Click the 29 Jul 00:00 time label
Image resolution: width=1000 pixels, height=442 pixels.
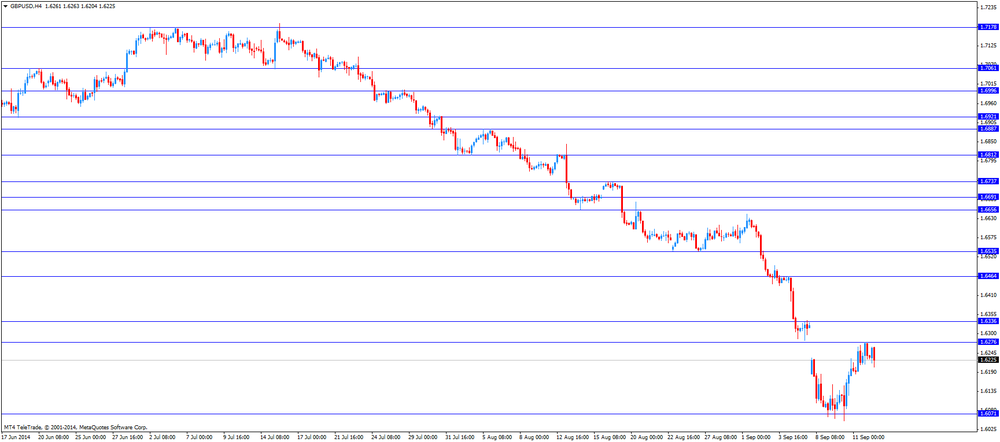click(423, 438)
